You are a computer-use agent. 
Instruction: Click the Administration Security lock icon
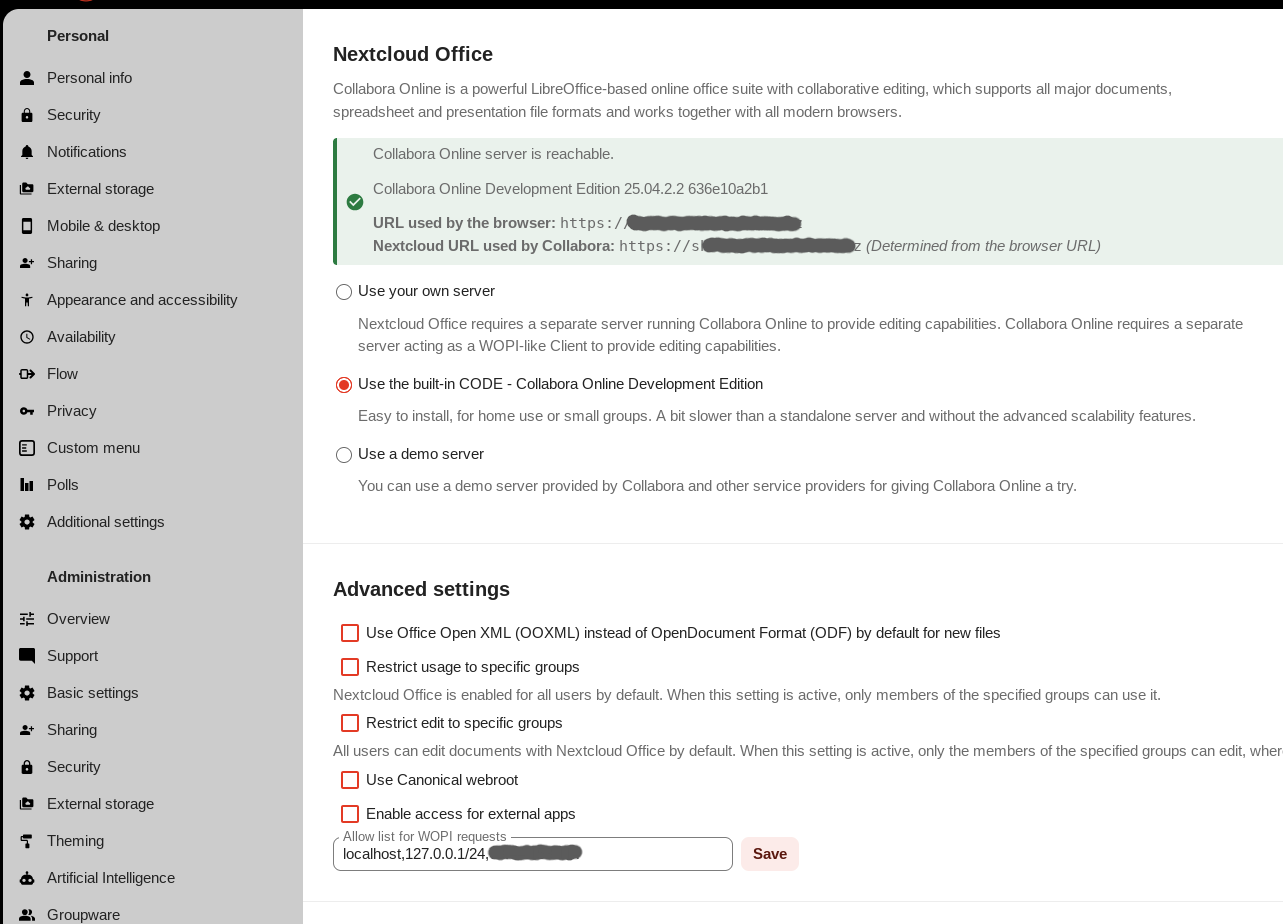[27, 767]
